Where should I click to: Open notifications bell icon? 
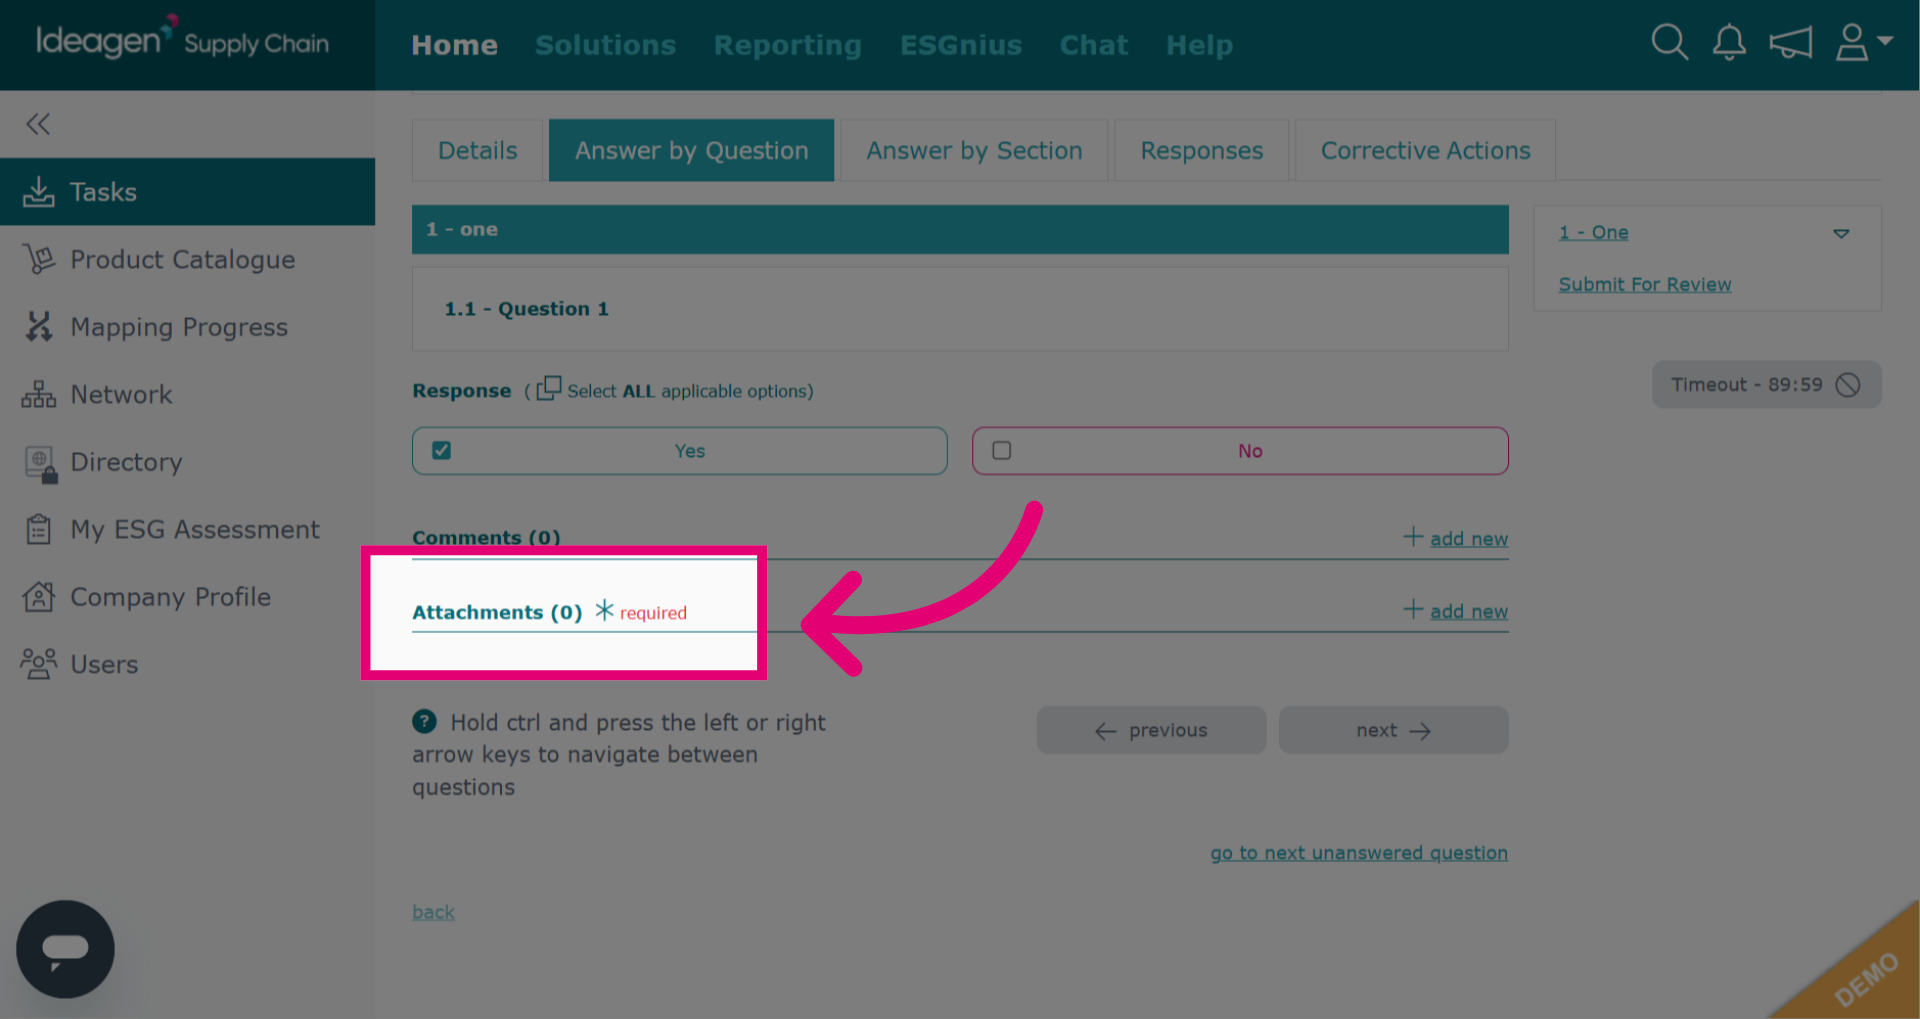click(x=1729, y=43)
